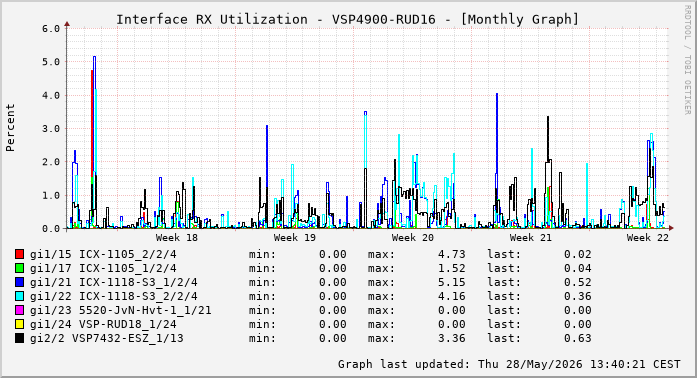
Task: Click the last value 0.52
Action: tap(578, 282)
